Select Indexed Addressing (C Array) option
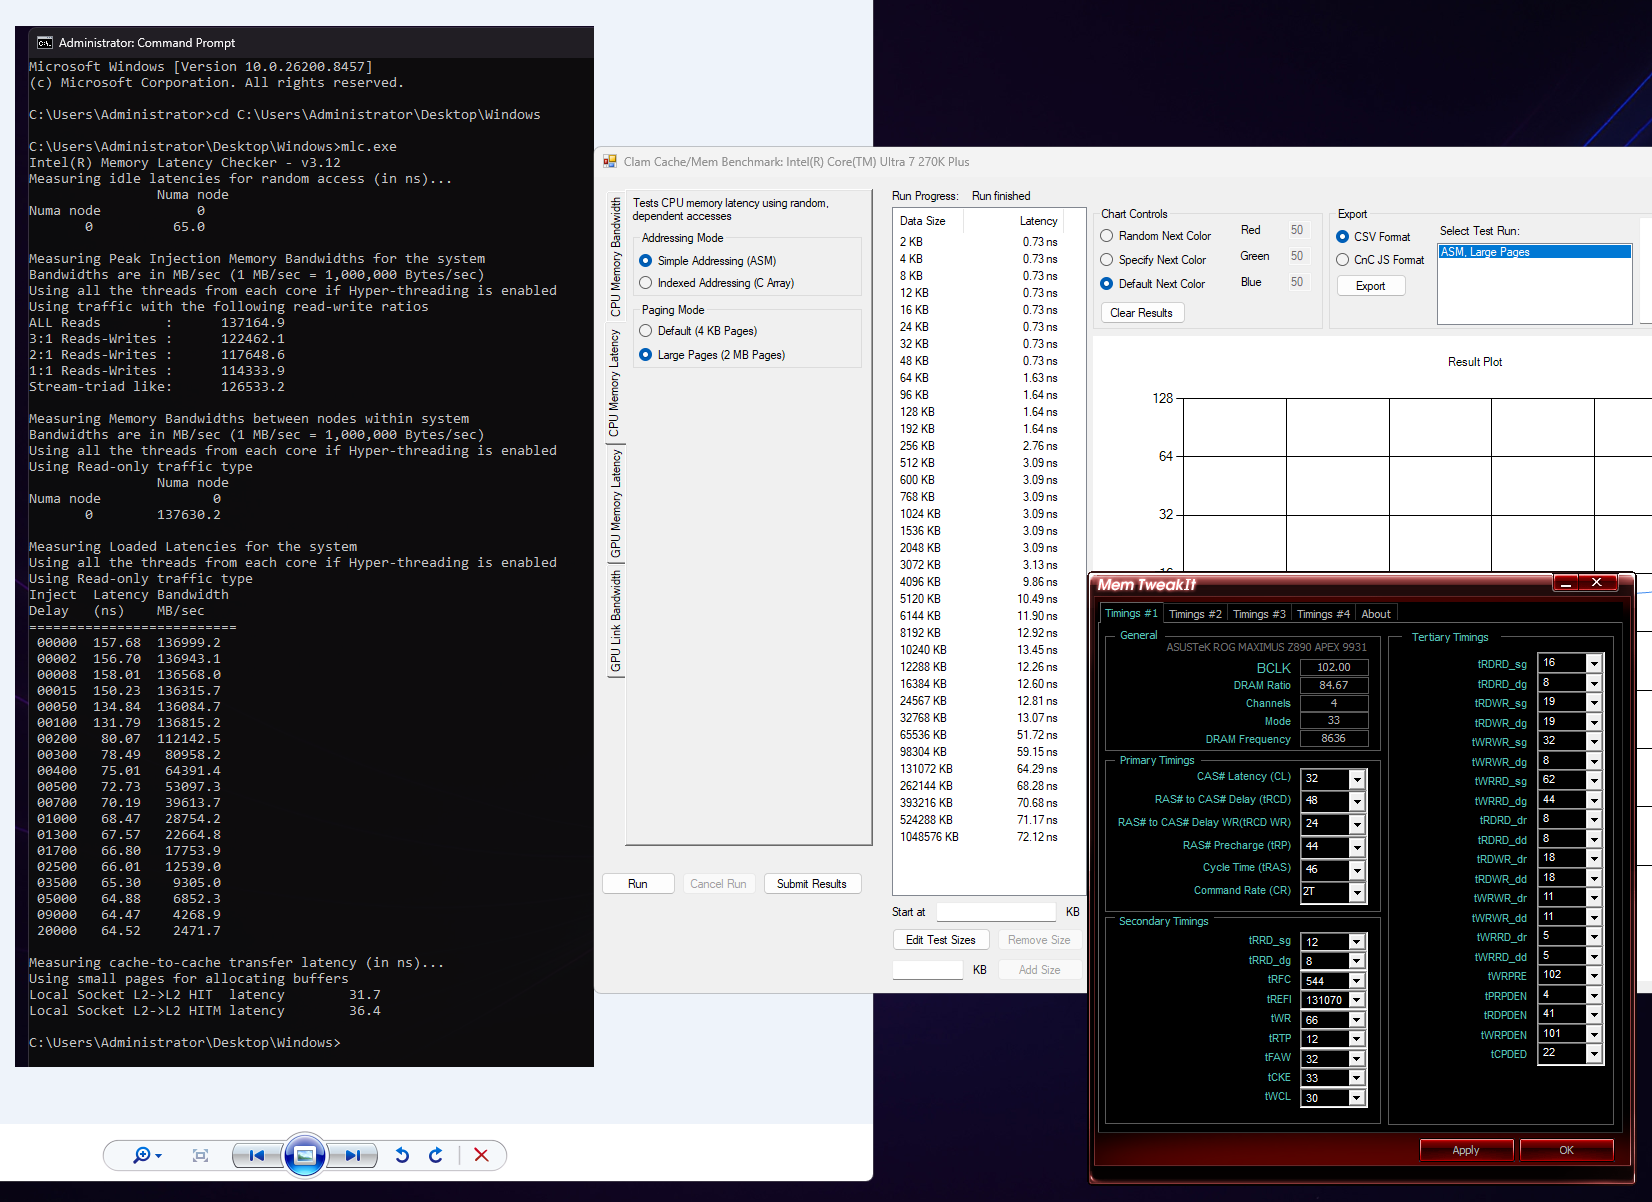 (716, 283)
